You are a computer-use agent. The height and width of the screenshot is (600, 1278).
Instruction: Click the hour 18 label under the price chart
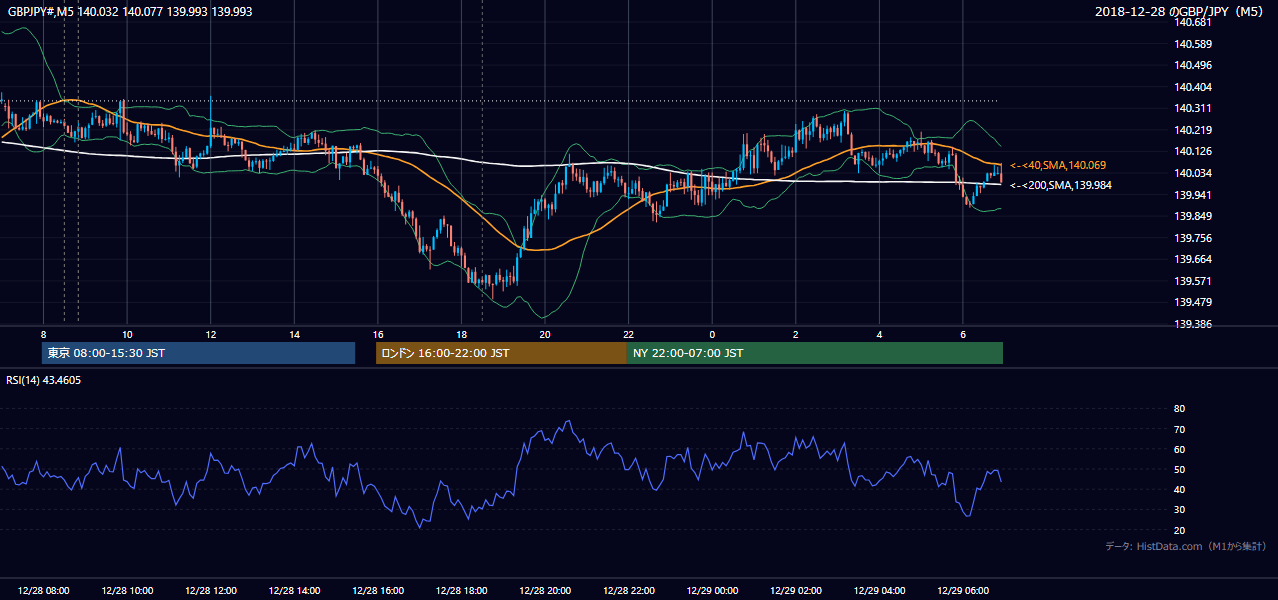[461, 334]
